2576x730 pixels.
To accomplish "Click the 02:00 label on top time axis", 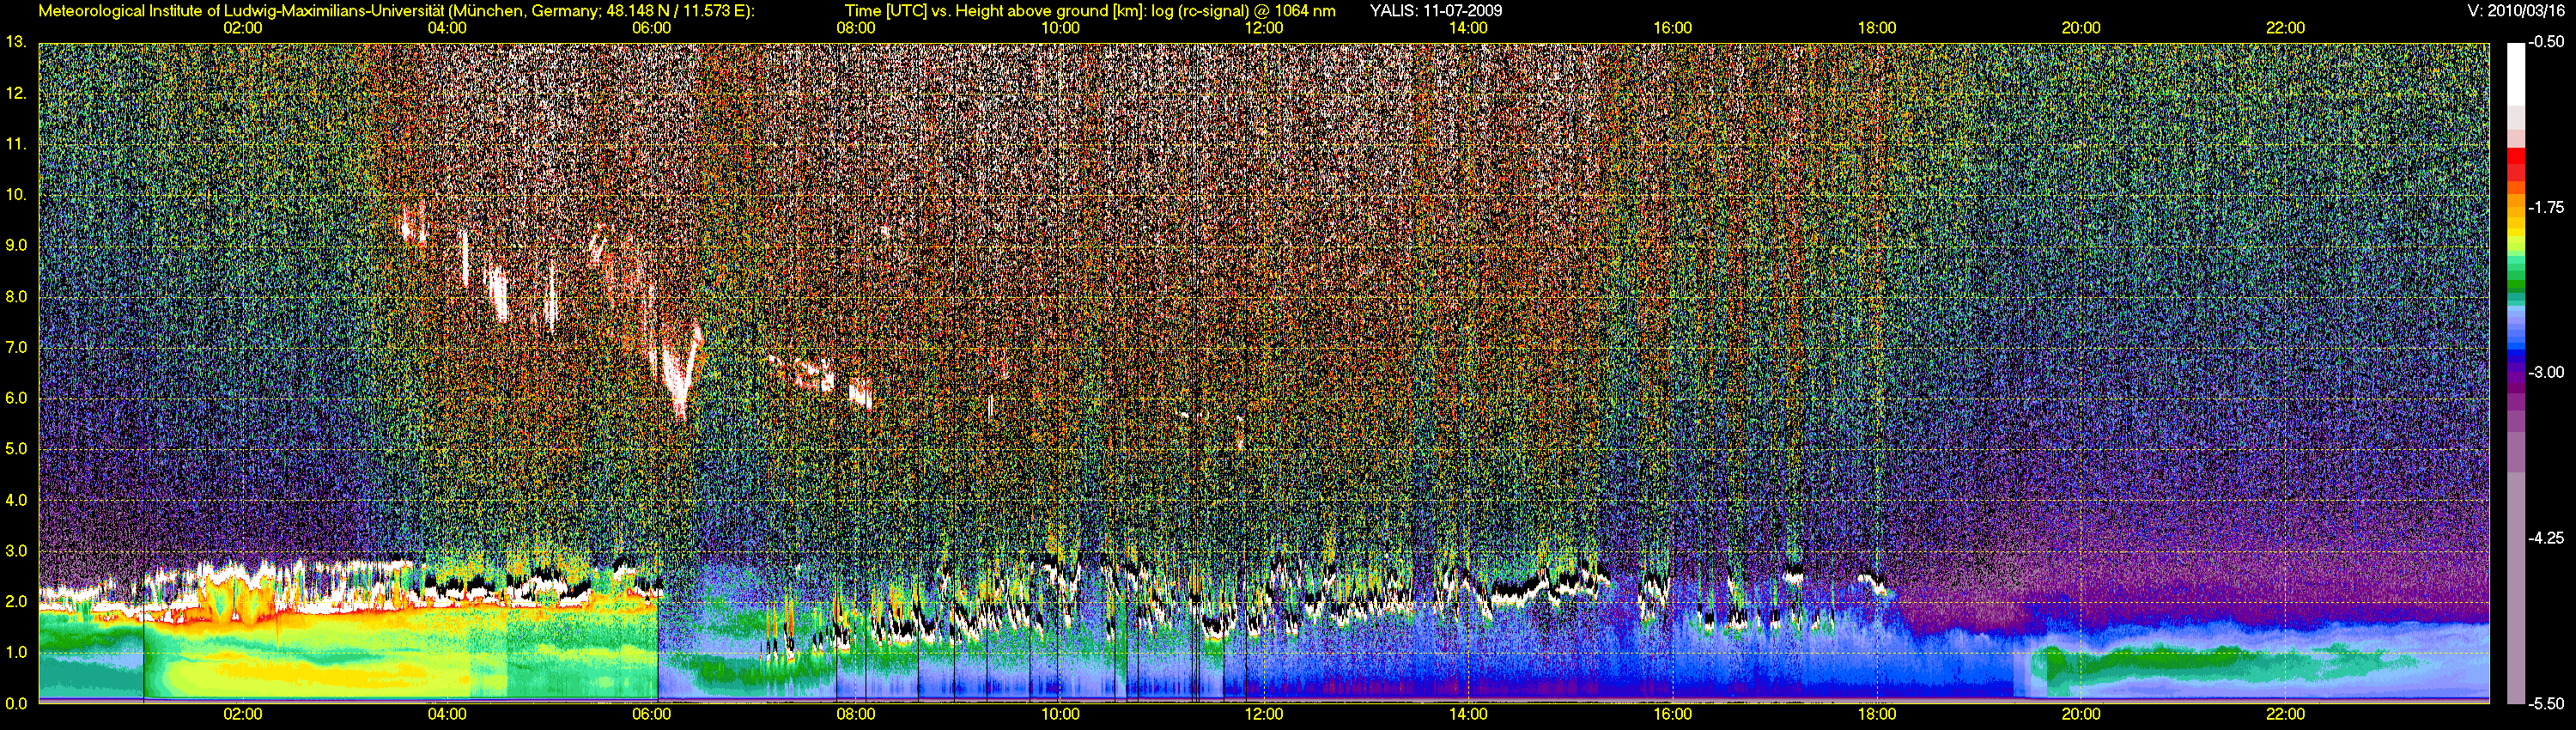I will (242, 28).
